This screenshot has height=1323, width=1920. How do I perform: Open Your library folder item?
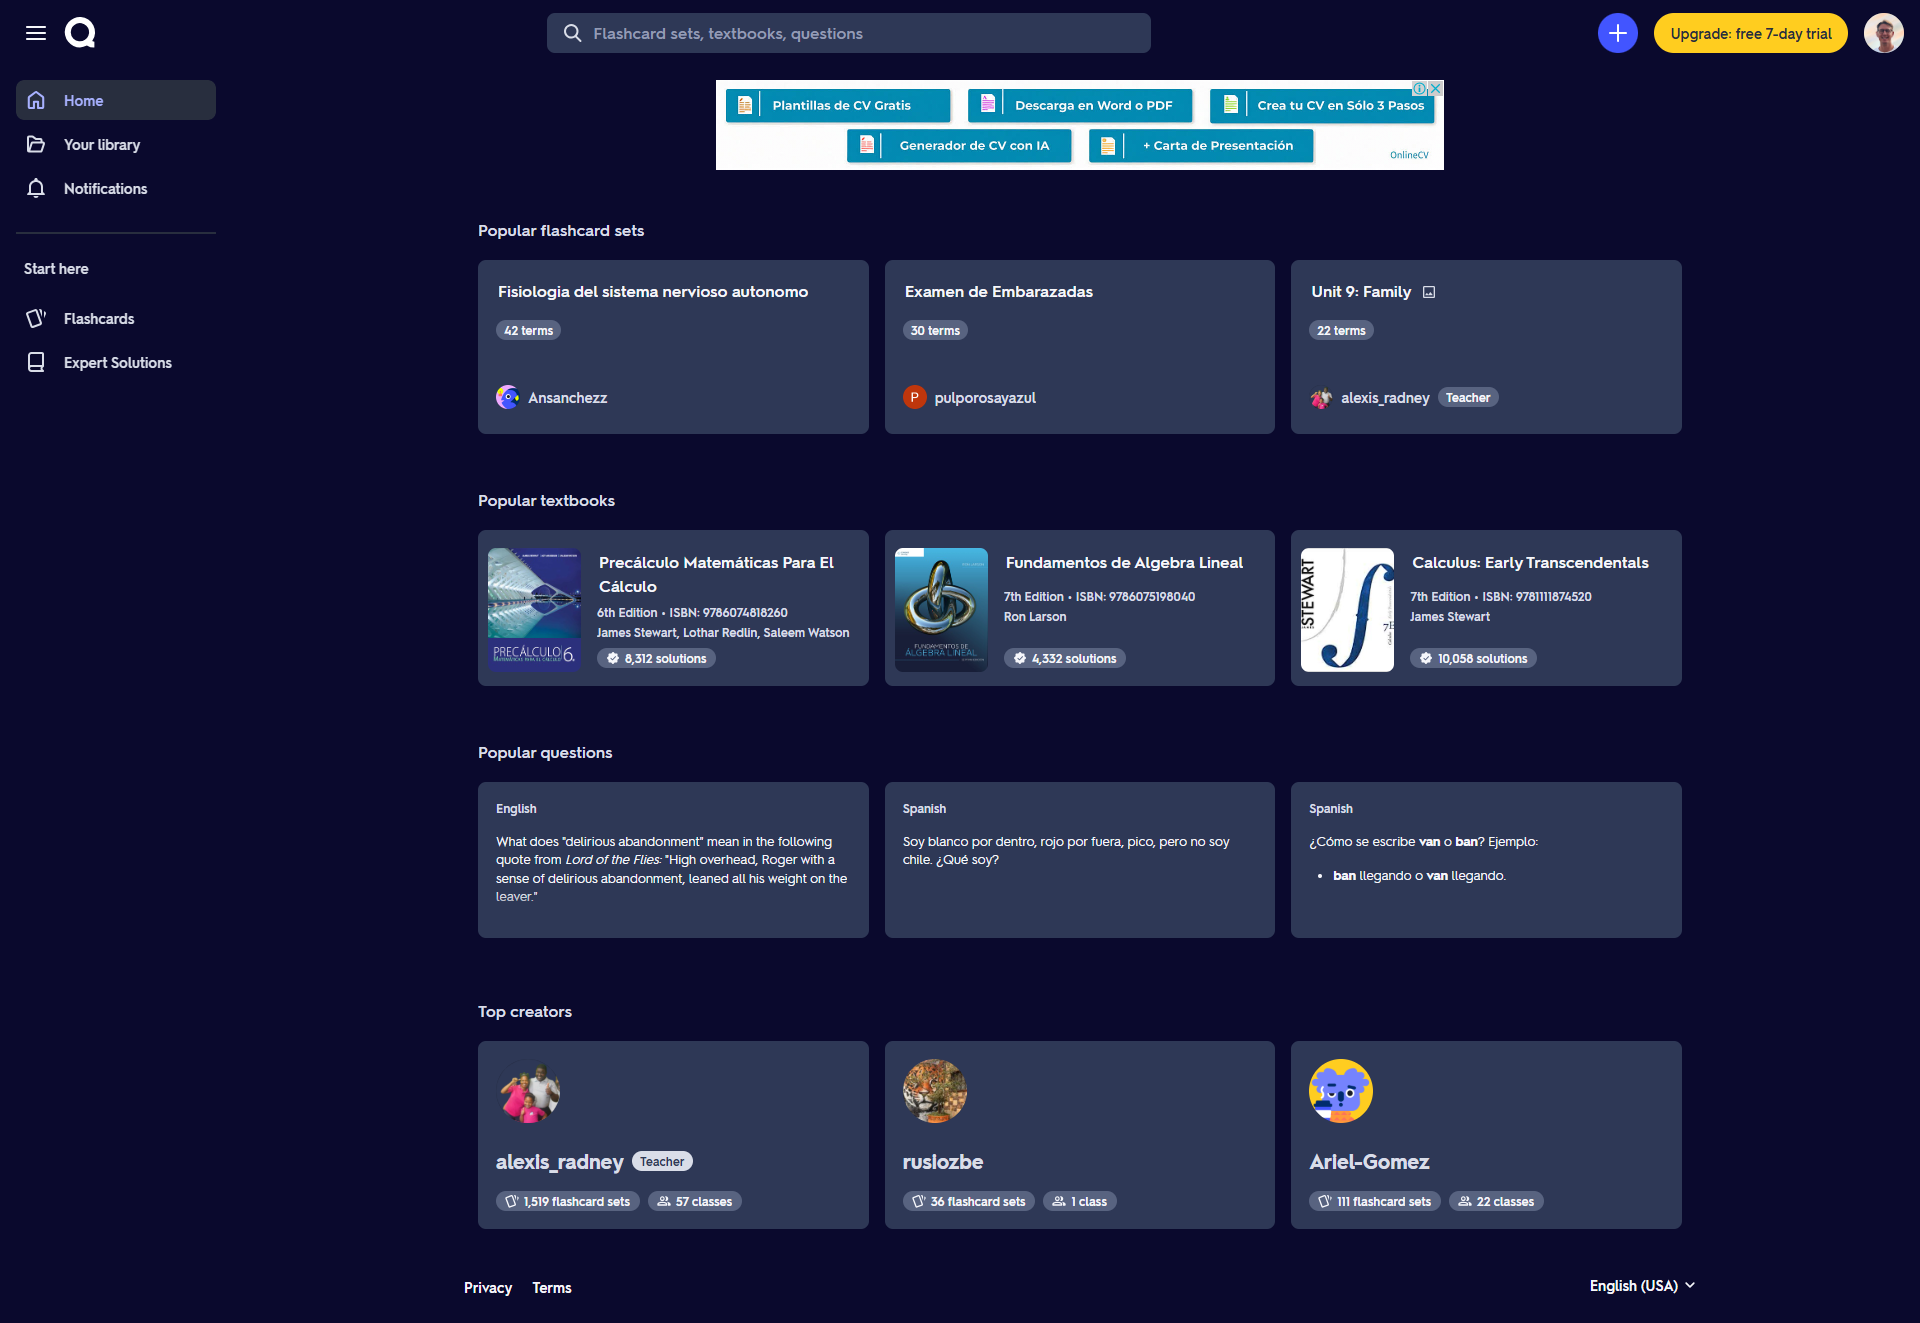click(x=101, y=145)
